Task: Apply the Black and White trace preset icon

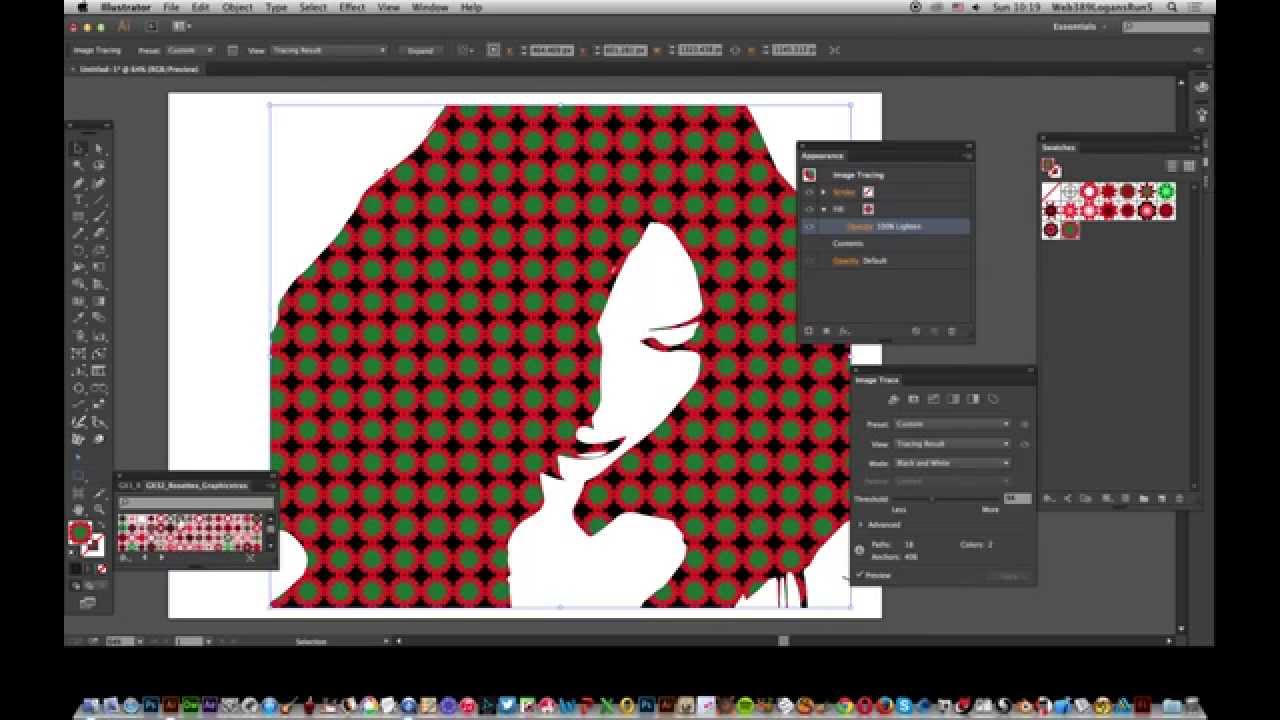Action: point(973,399)
